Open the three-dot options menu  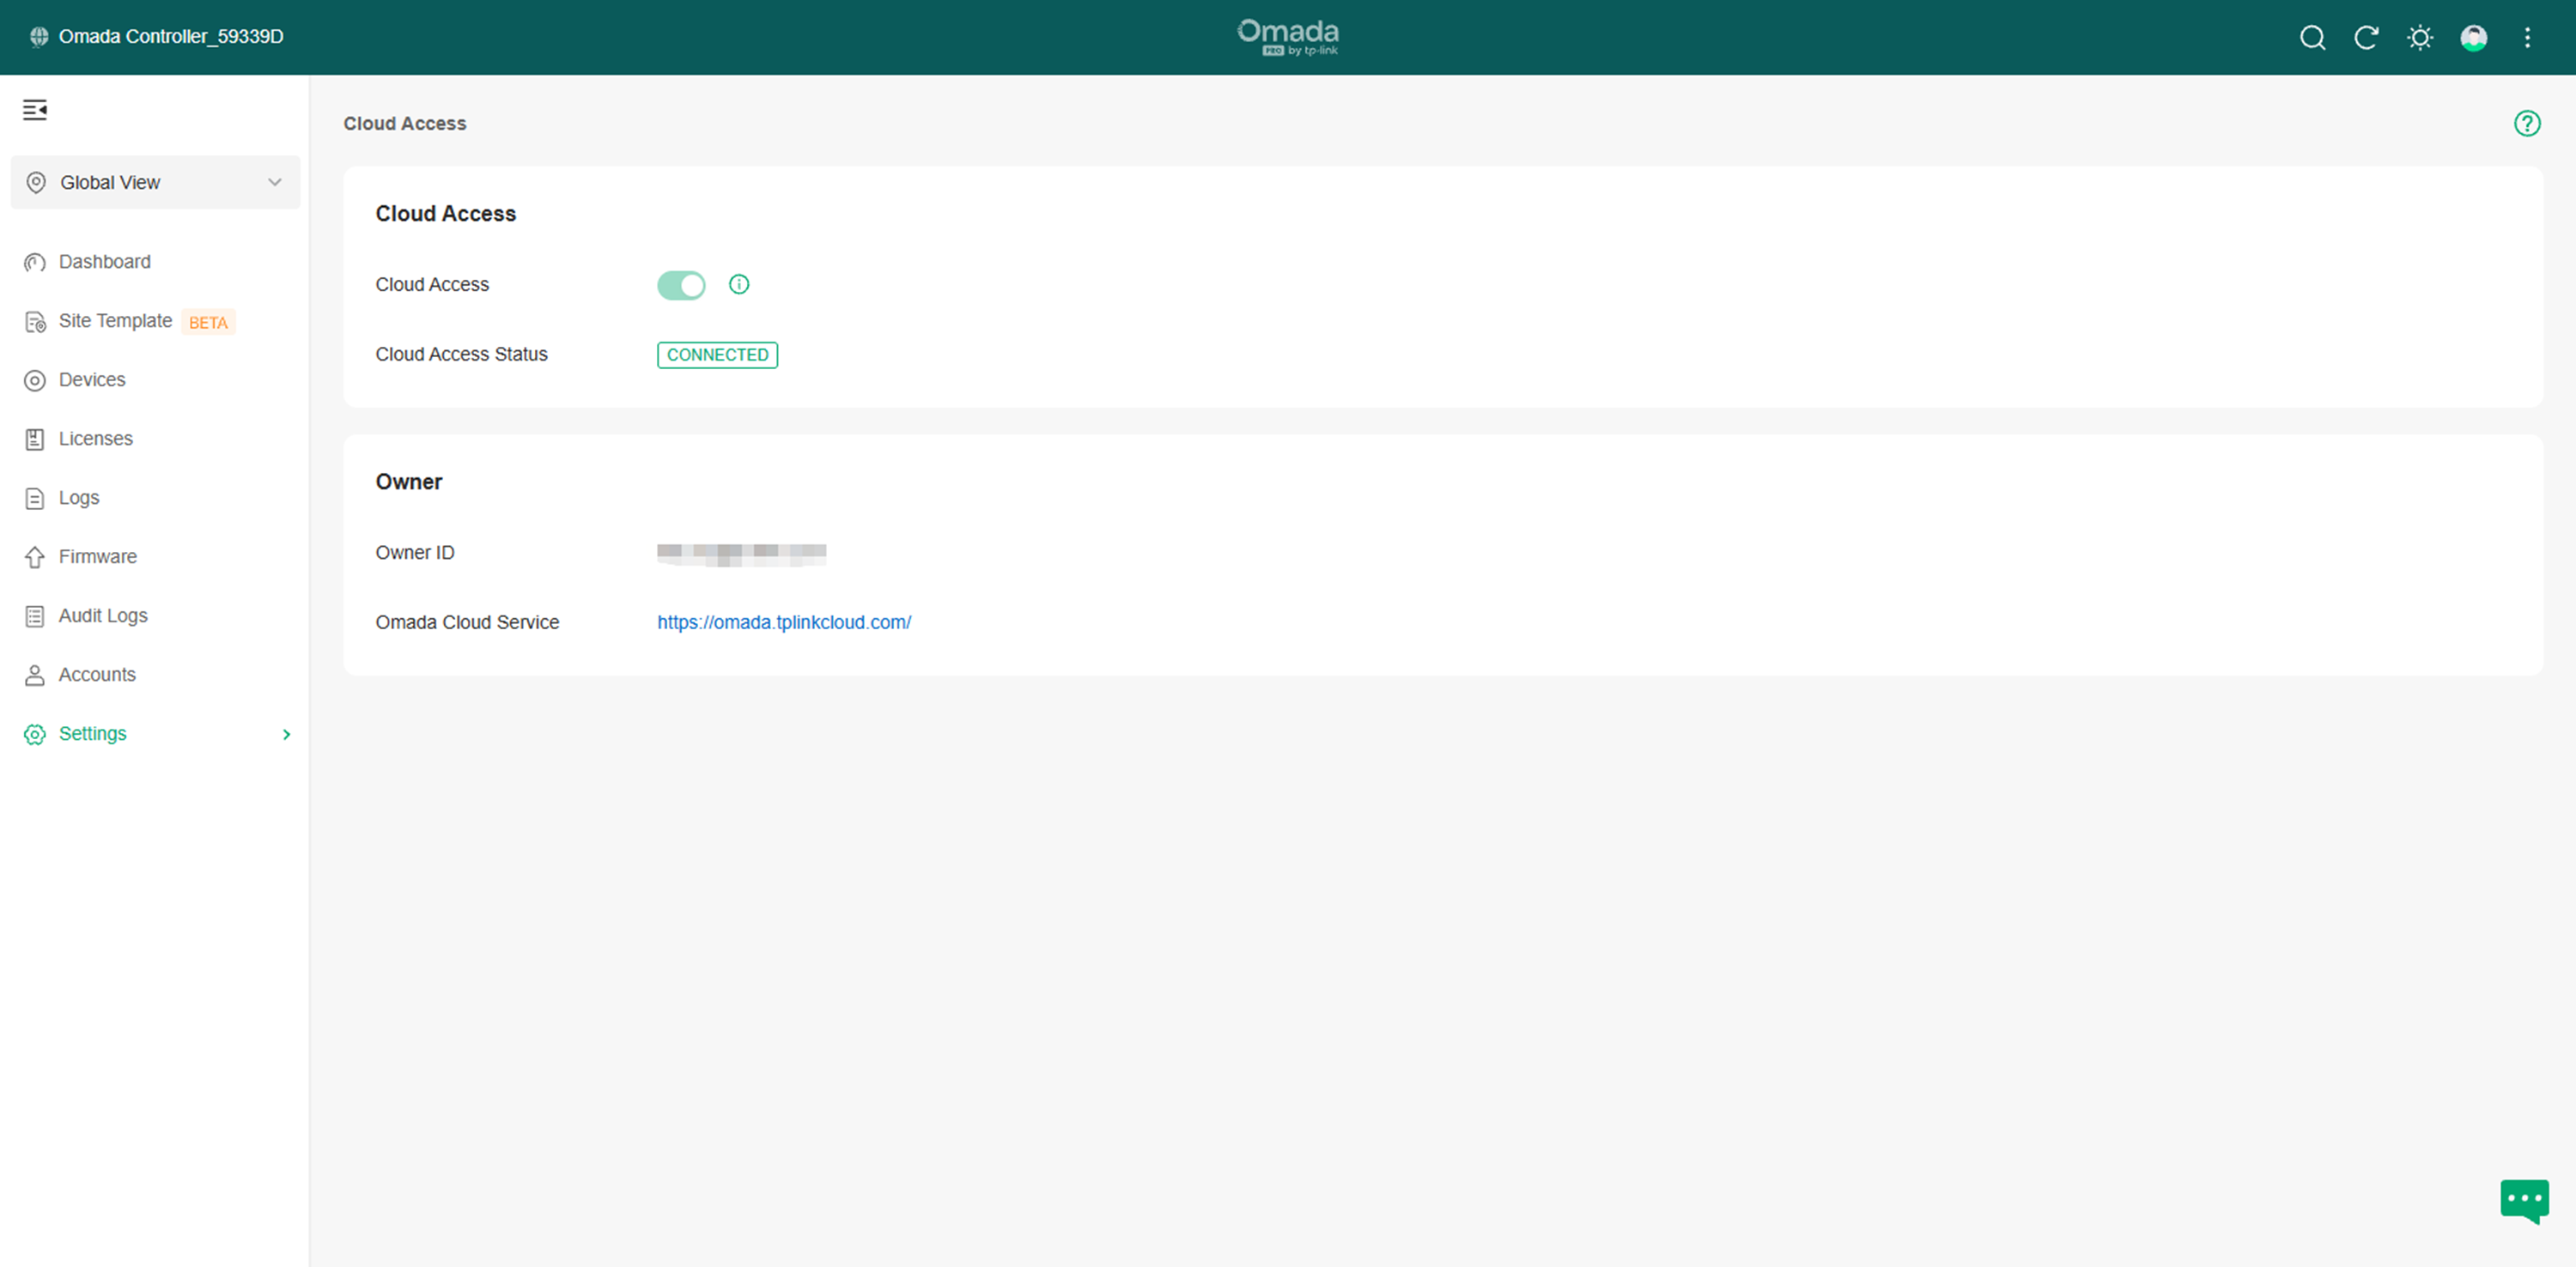point(2527,37)
